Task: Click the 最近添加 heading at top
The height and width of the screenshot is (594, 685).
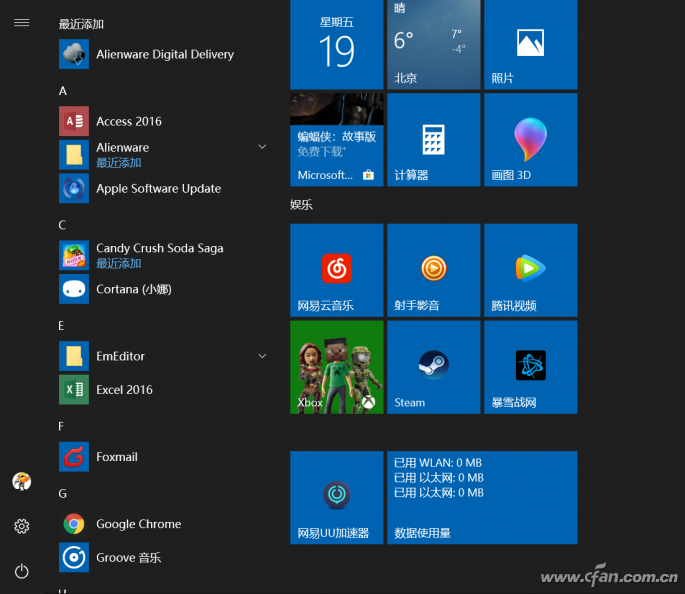Action: [81, 24]
